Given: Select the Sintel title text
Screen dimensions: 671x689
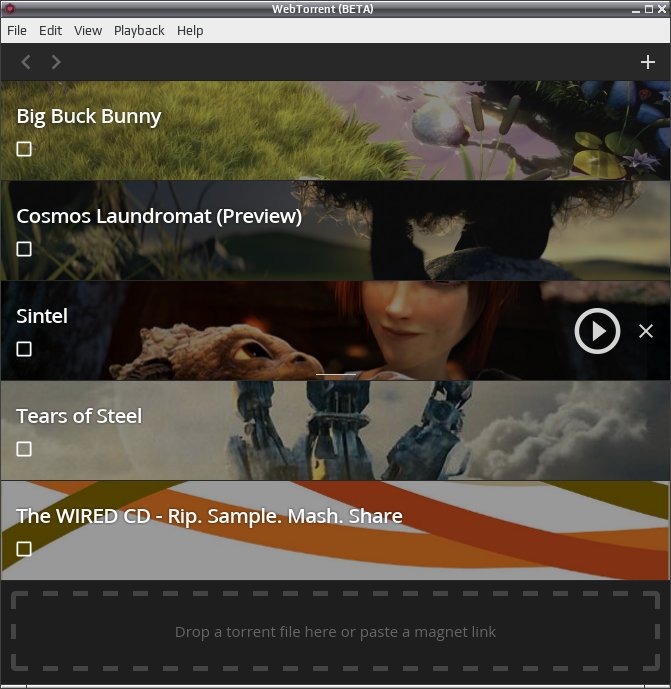Looking at the screenshot, I should [x=42, y=316].
